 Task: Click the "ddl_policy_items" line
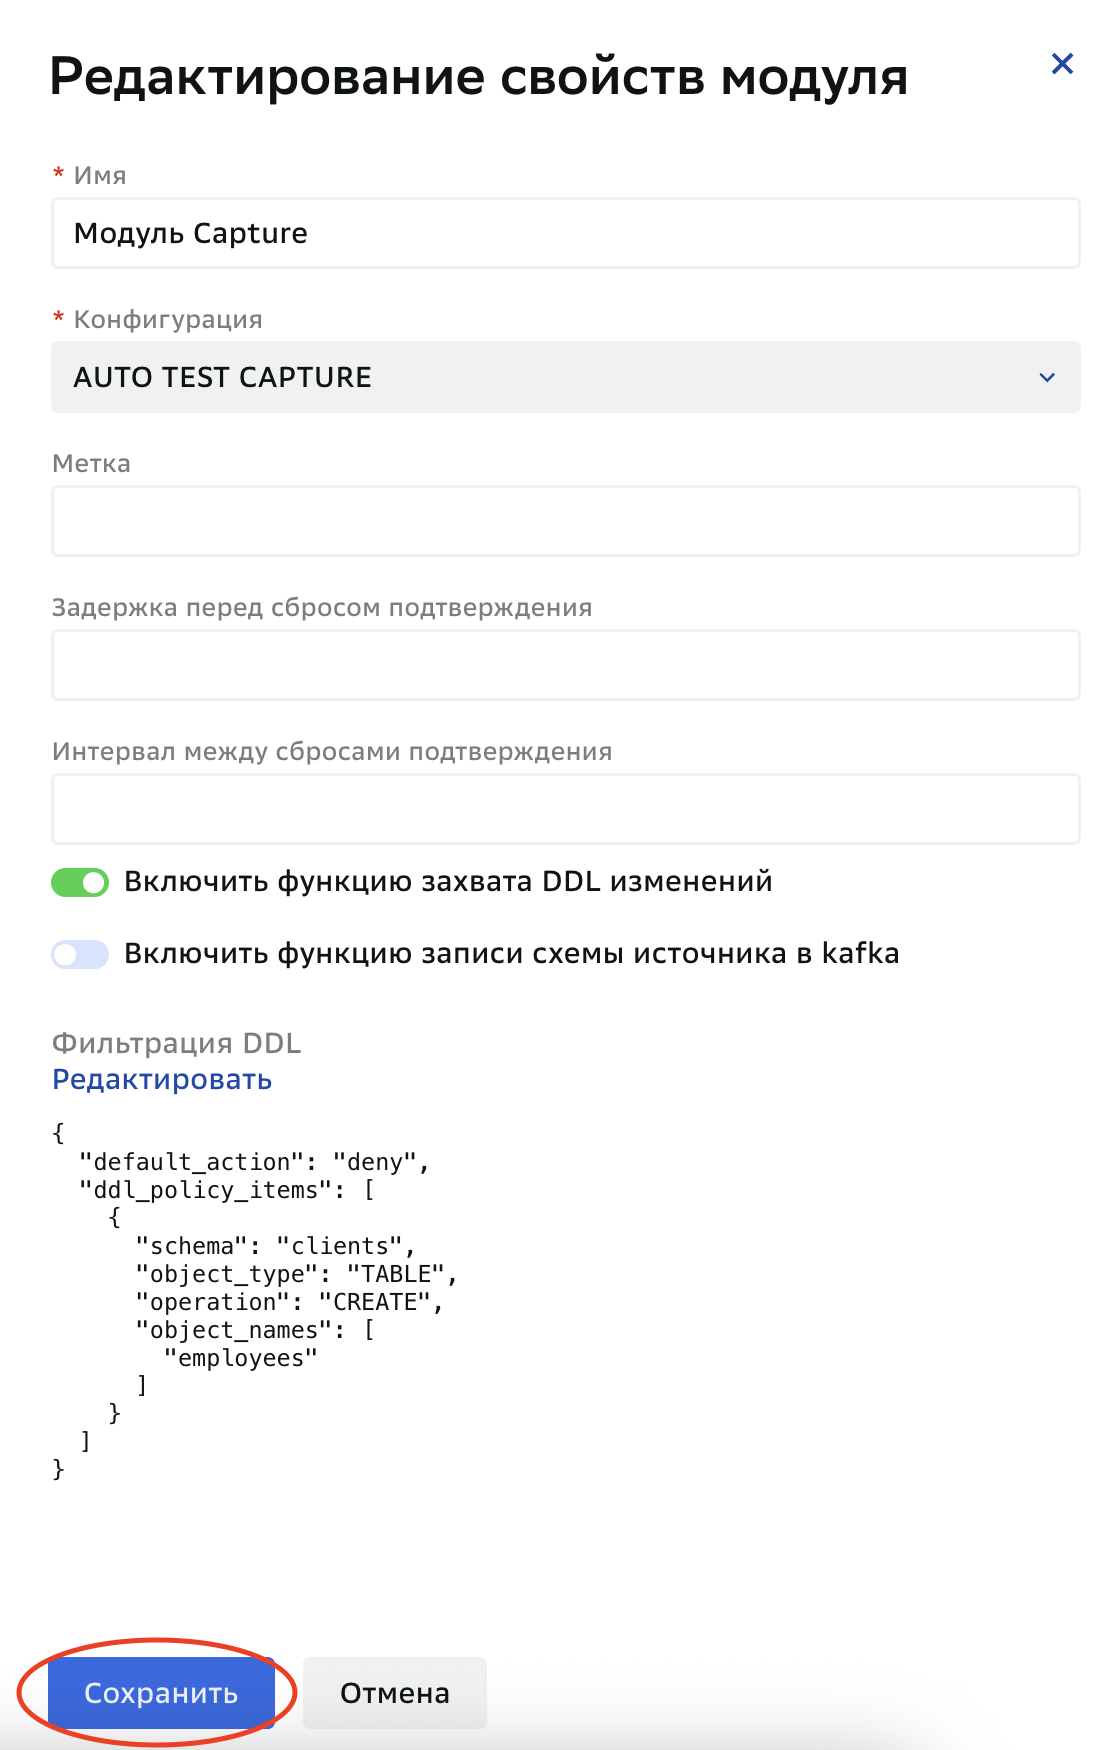tap(227, 1190)
